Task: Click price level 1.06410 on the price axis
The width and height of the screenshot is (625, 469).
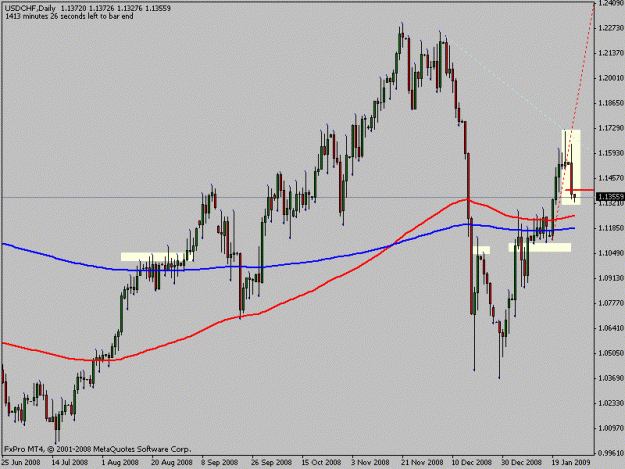Action: (611, 328)
